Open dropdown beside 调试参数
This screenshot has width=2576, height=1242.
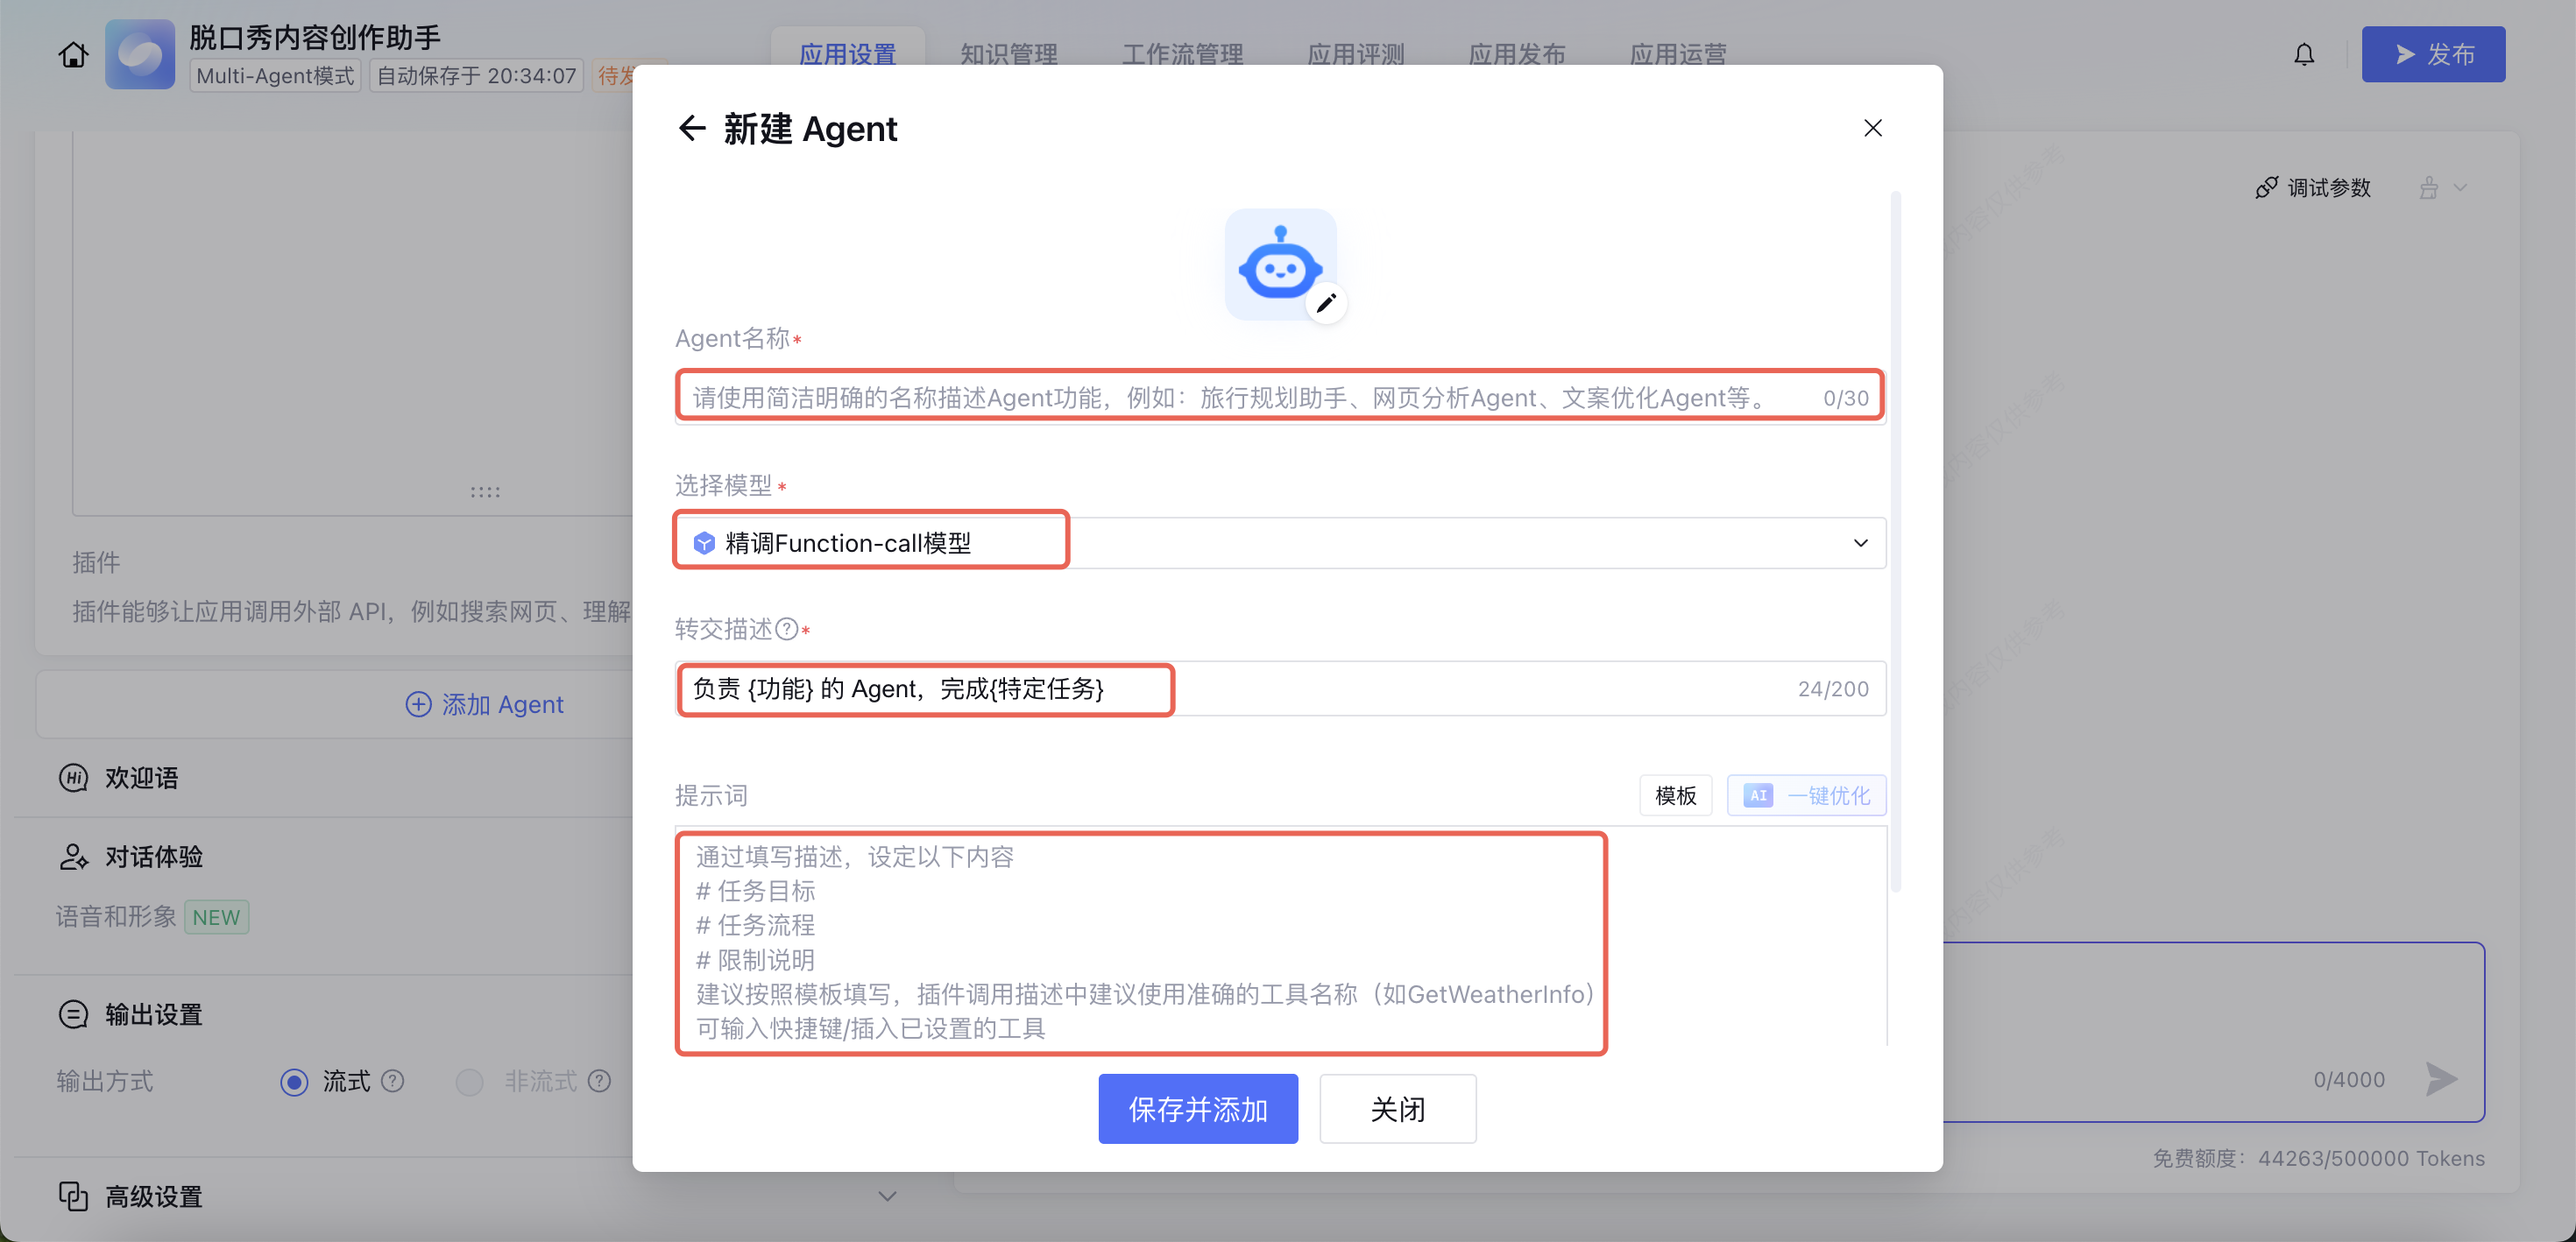[x=2461, y=188]
